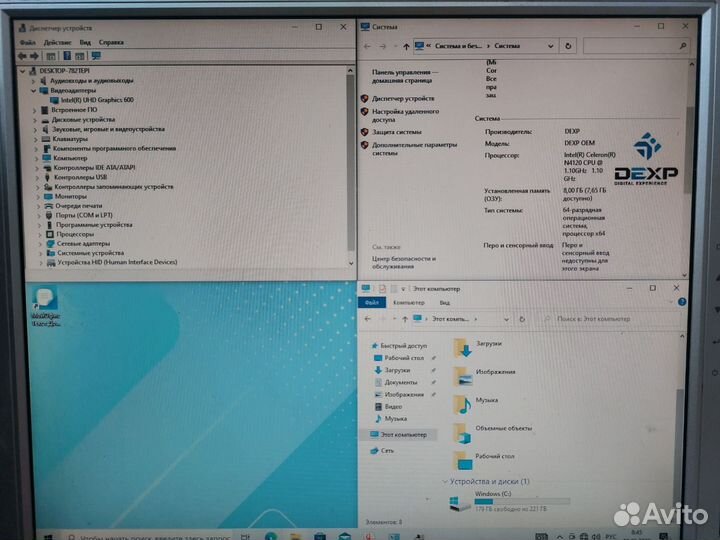The width and height of the screenshot is (720, 540).
Task: Open Защита системы link
Action: coord(396,132)
